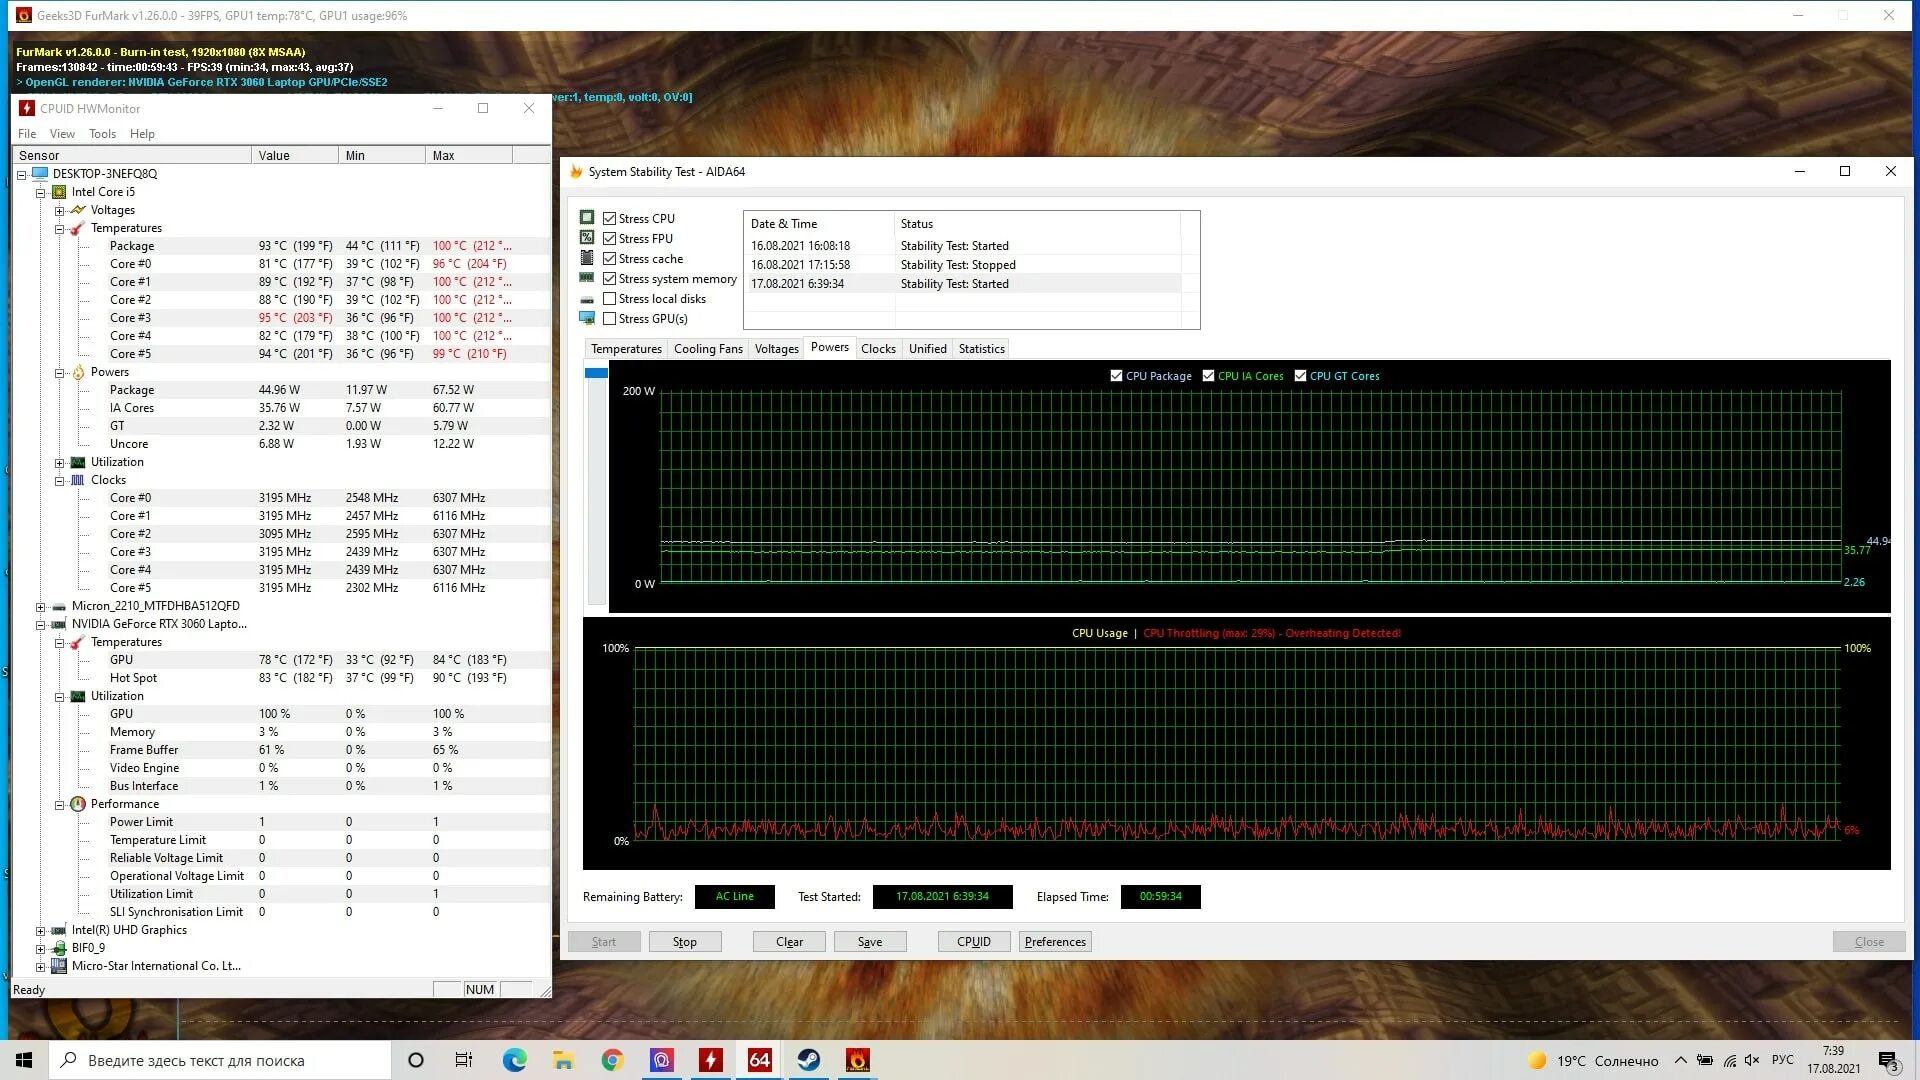Click the Task View taskbar icon
This screenshot has width=1920, height=1080.
[x=464, y=1060]
